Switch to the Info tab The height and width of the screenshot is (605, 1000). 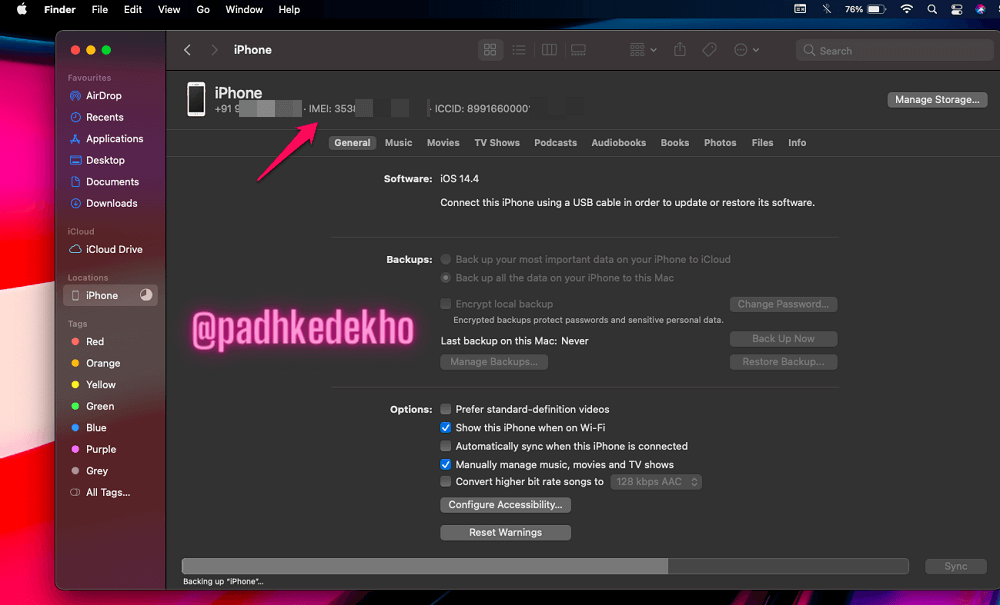(x=797, y=143)
